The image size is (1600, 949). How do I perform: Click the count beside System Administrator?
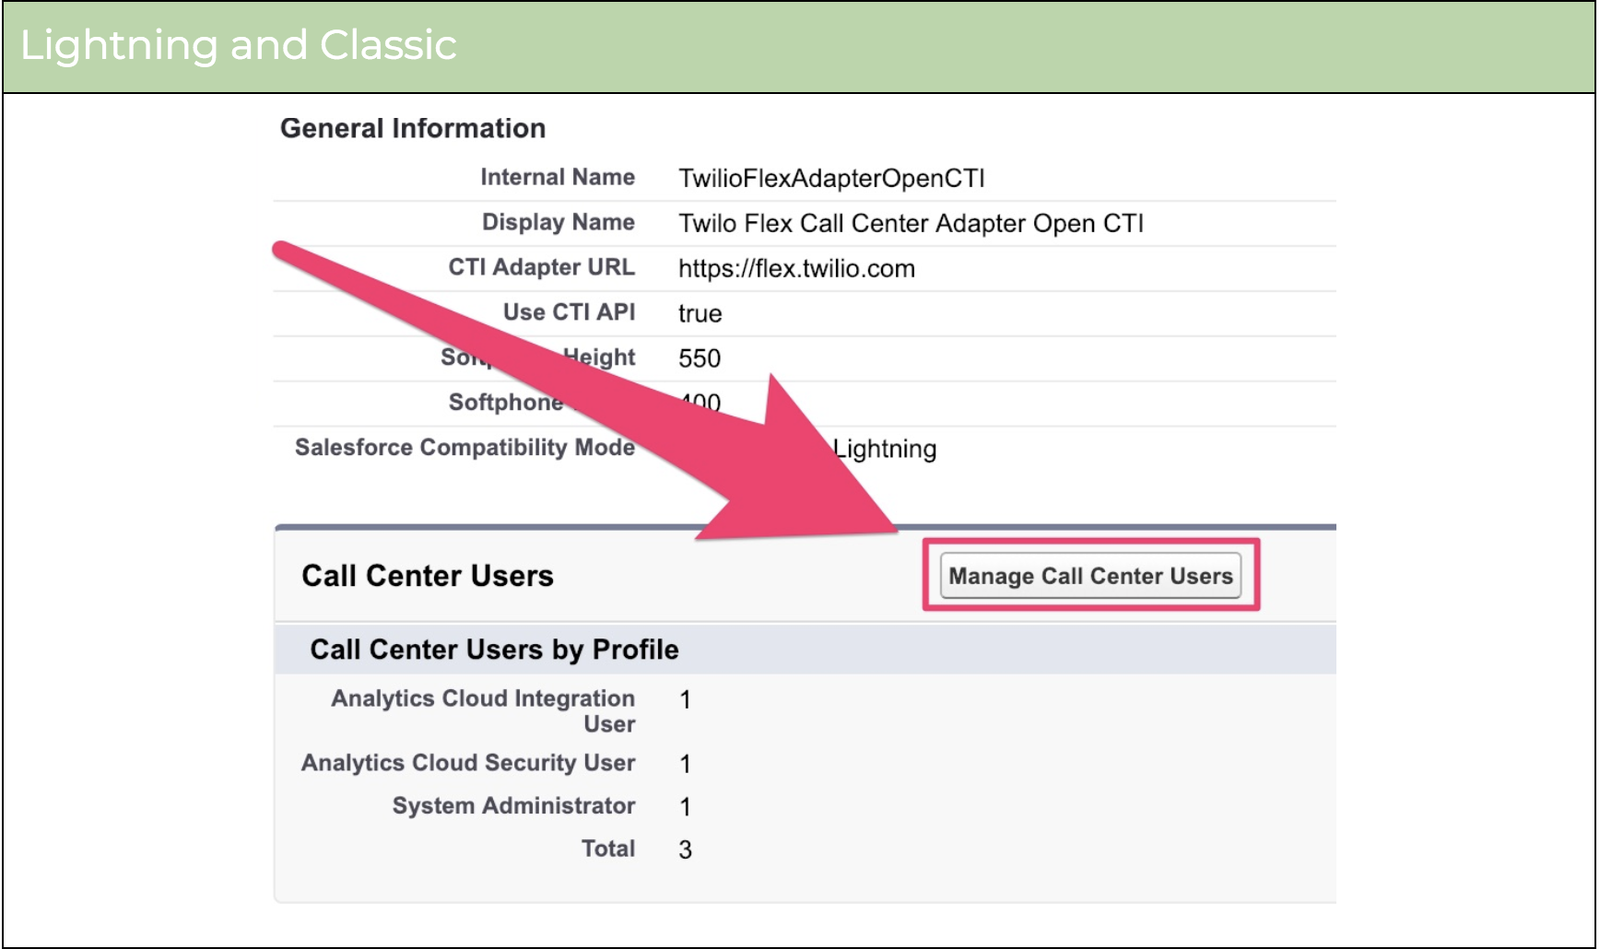click(x=685, y=806)
